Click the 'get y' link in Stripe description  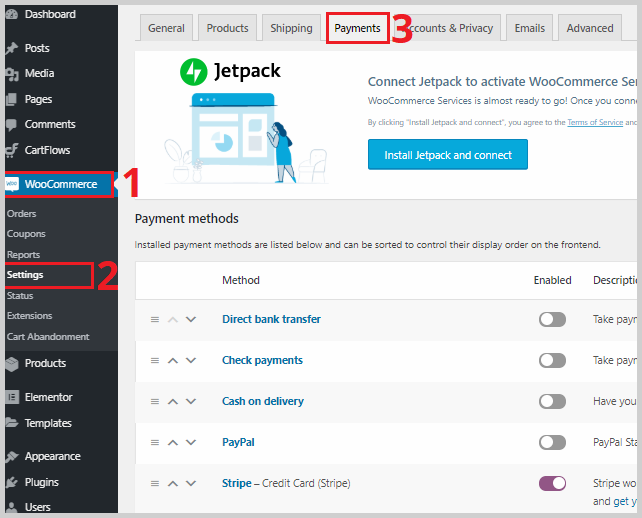[625, 501]
